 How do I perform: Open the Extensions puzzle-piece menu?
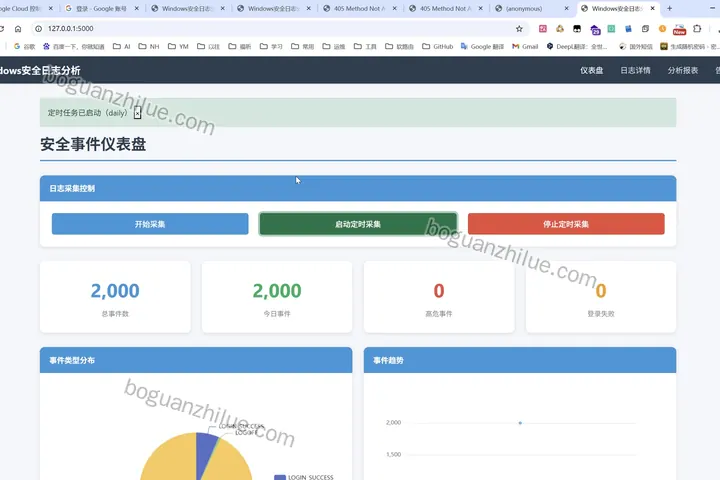pos(697,28)
